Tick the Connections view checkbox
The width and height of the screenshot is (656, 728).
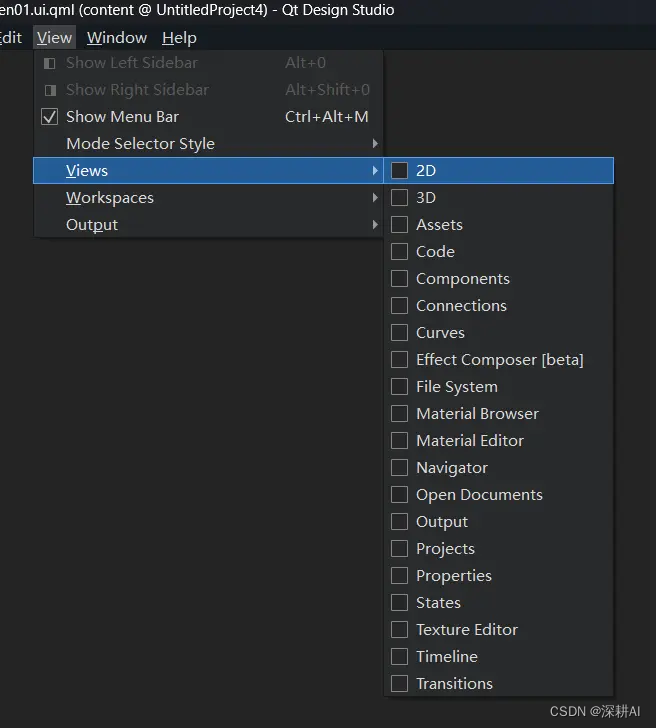(399, 306)
